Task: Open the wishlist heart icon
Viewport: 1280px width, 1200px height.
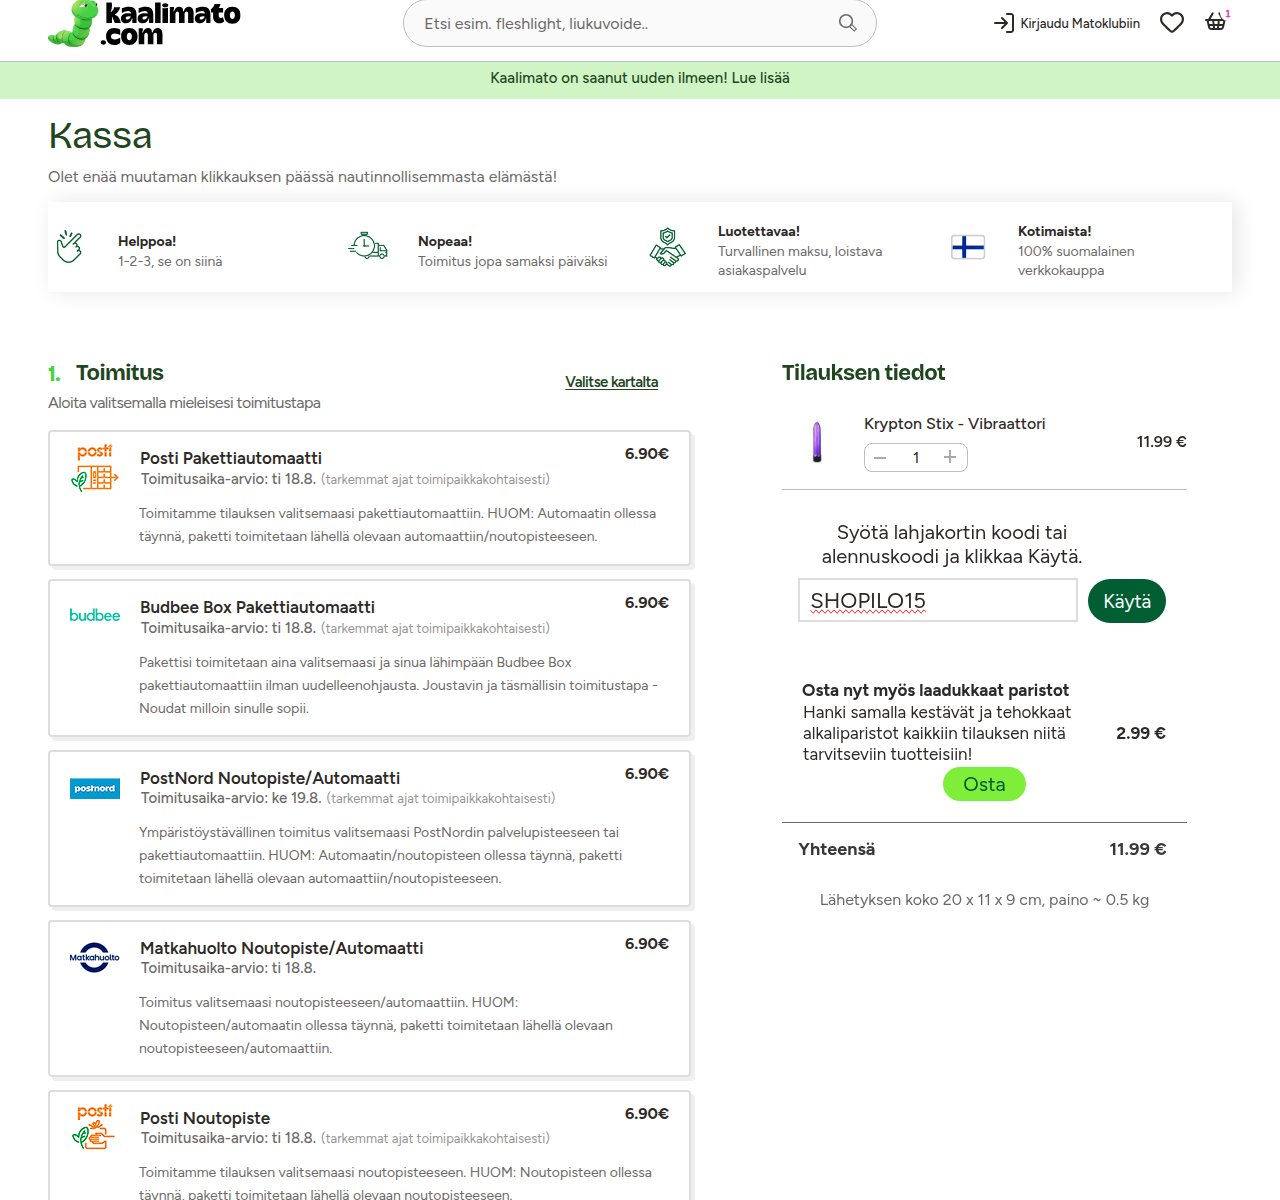Action: click(x=1172, y=22)
